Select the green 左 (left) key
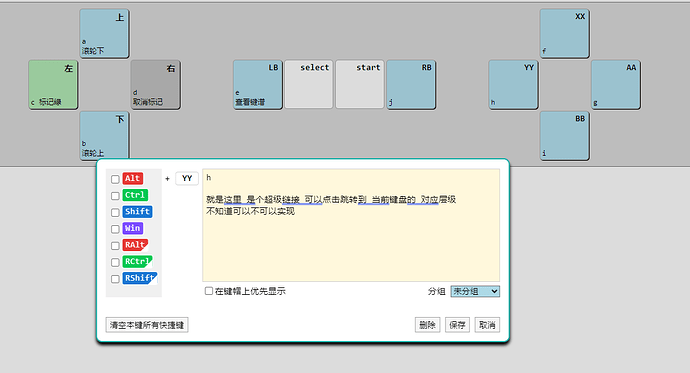The image size is (690, 373). [x=53, y=84]
